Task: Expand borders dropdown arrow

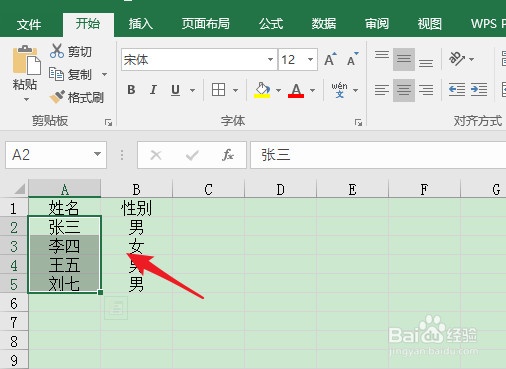Action: click(x=235, y=90)
